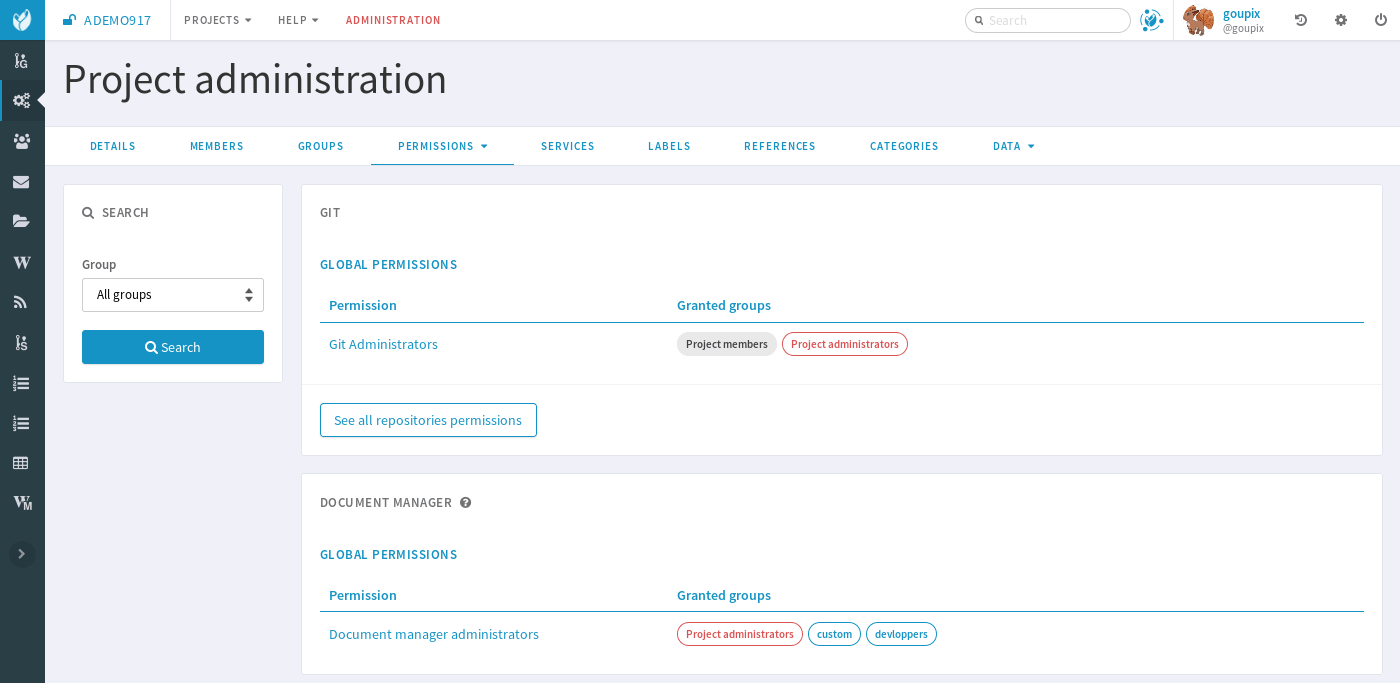Image resolution: width=1400 pixels, height=683 pixels.
Task: Open the Git service from the sidebar
Action: point(22,60)
